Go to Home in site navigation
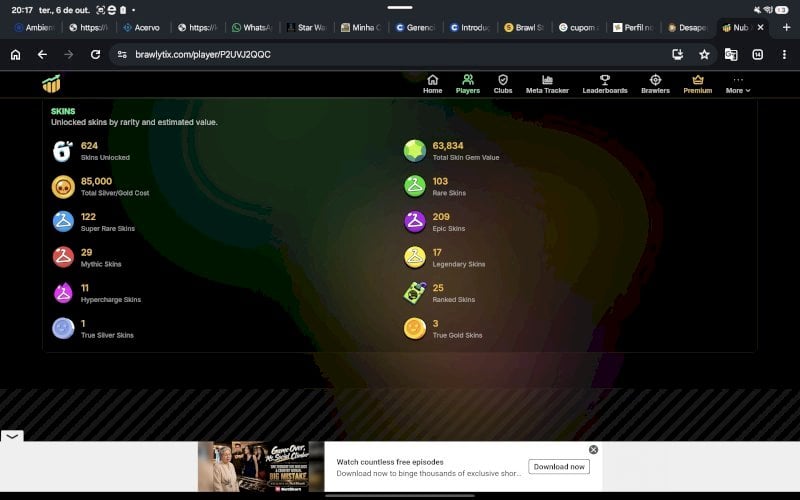800x500 pixels. pos(433,84)
